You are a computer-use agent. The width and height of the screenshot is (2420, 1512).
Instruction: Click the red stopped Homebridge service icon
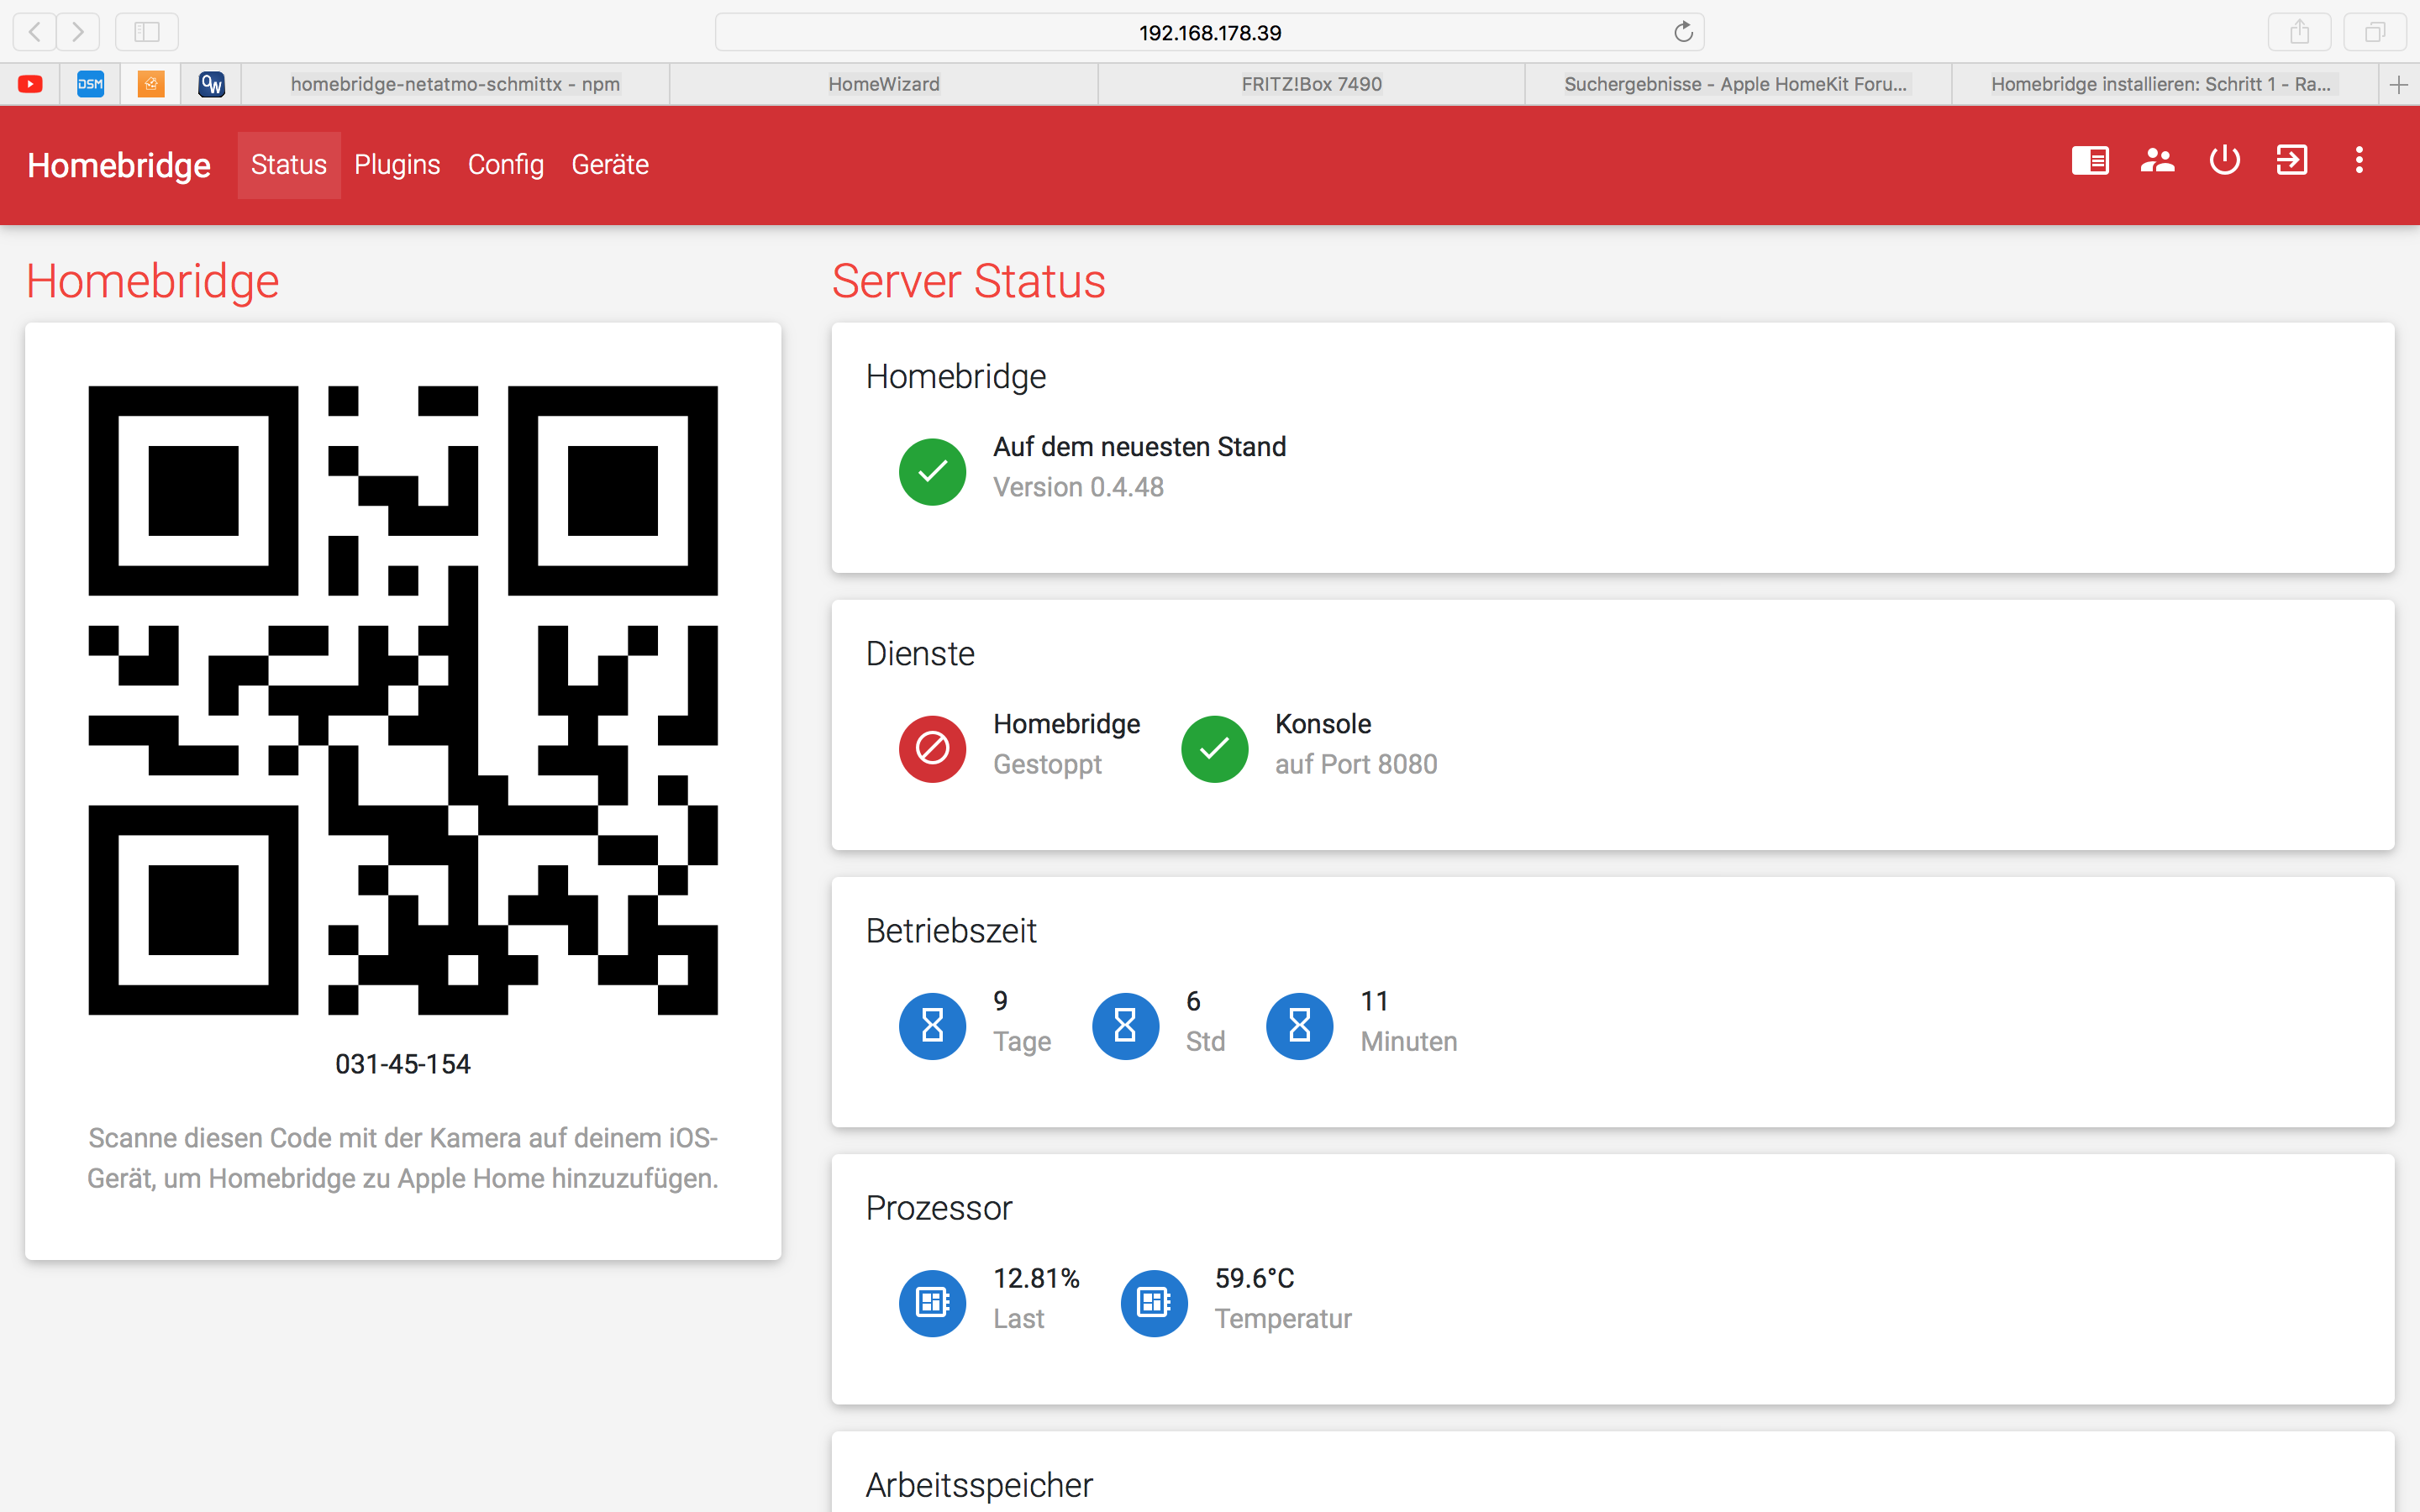point(932,748)
